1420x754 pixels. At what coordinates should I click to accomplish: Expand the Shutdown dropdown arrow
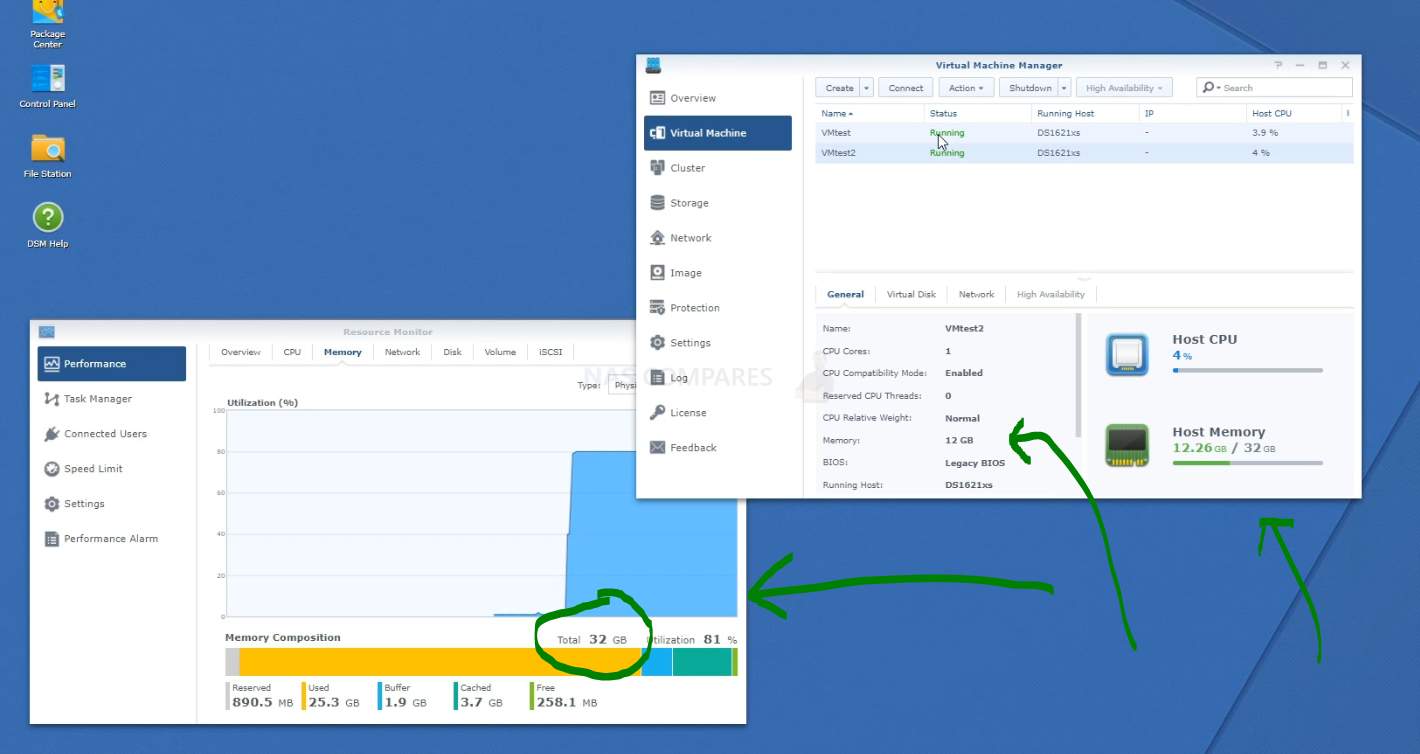tap(1065, 88)
